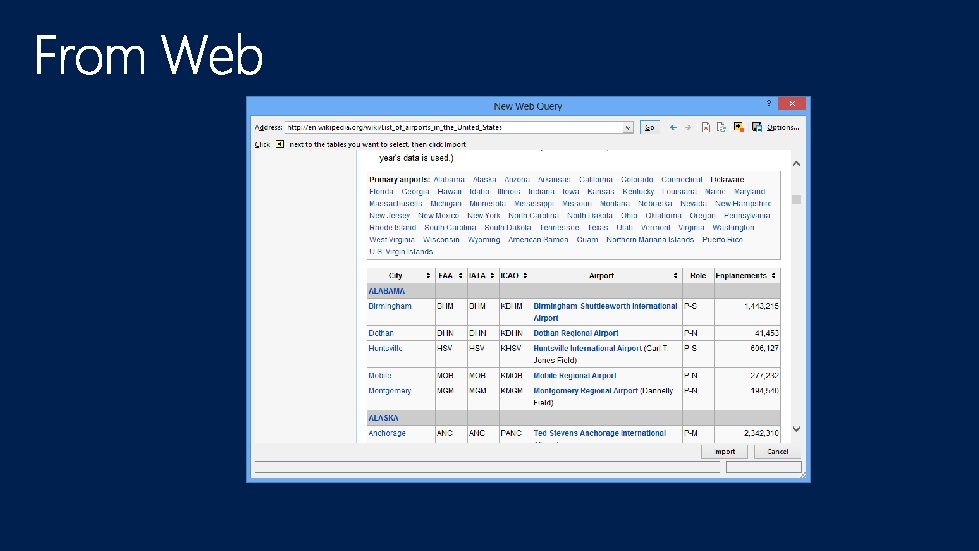Click the ALASKA section header link
Screen dimensions: 979x551
click(383, 418)
